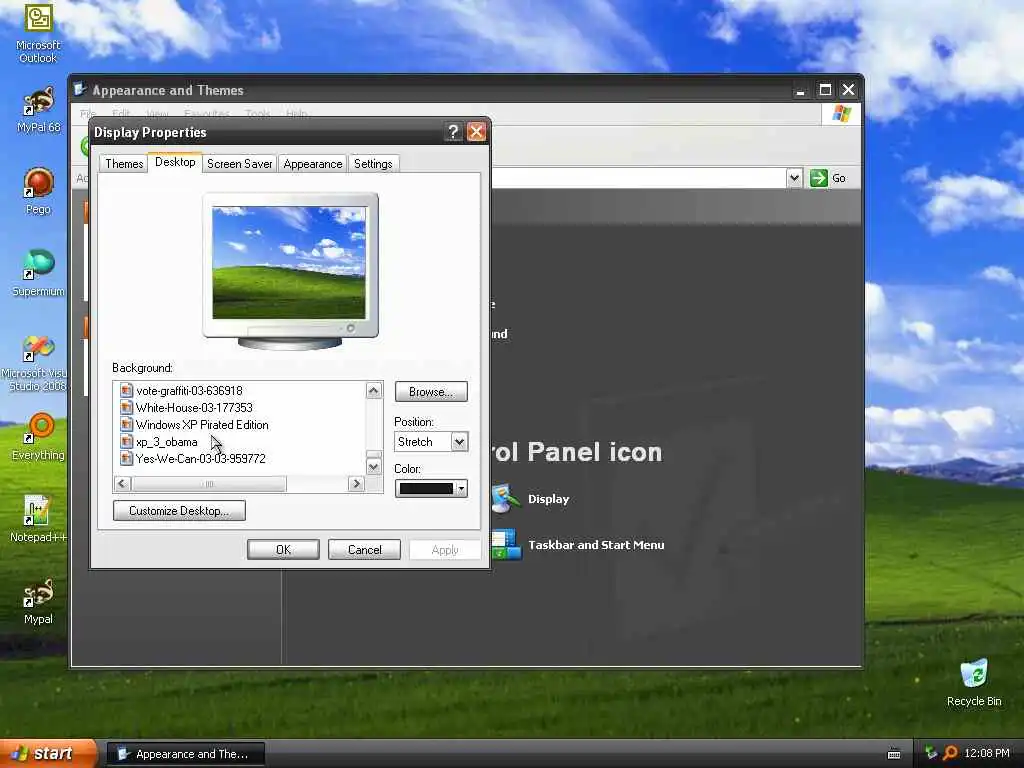Image resolution: width=1024 pixels, height=768 pixels.
Task: Open the Color picker dropdown arrow
Action: [x=461, y=488]
